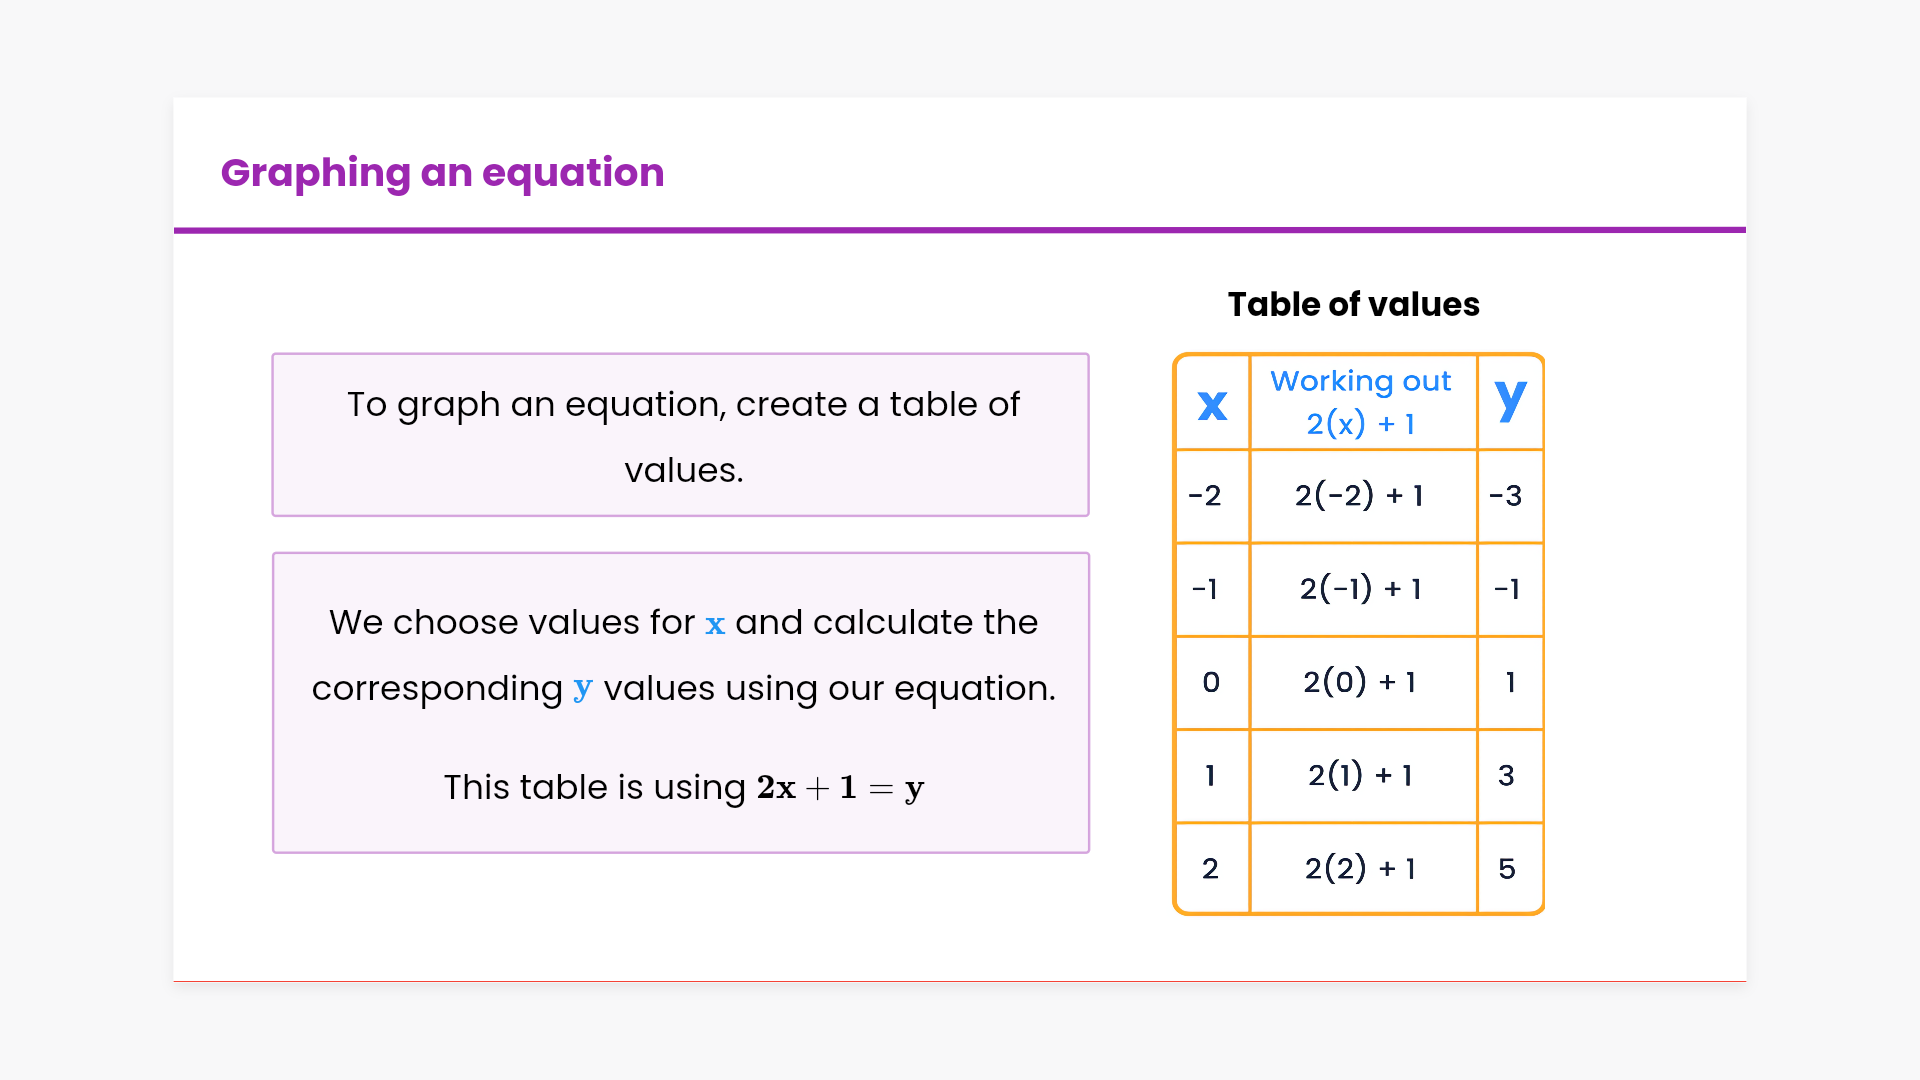Click the blue x in the explanation text
The height and width of the screenshot is (1080, 1920).
[x=715, y=625]
